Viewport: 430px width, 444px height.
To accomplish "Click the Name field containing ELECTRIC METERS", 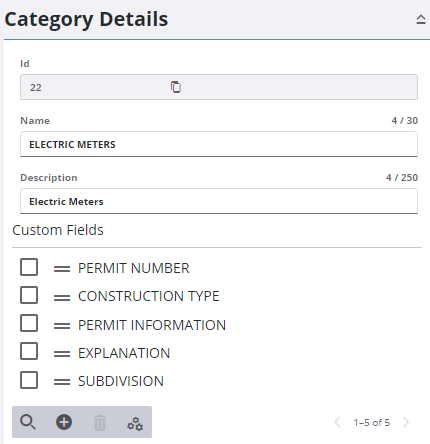I will [219, 144].
